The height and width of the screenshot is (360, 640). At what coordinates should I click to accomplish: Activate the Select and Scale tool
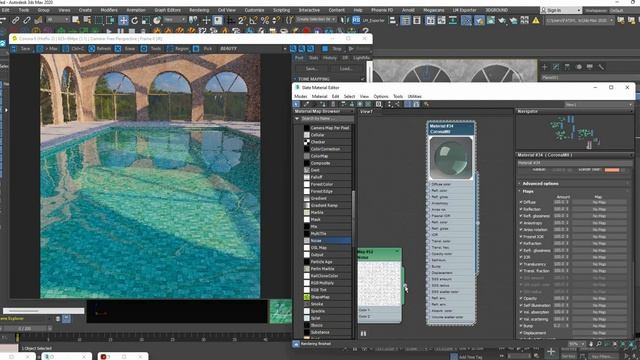(146, 20)
